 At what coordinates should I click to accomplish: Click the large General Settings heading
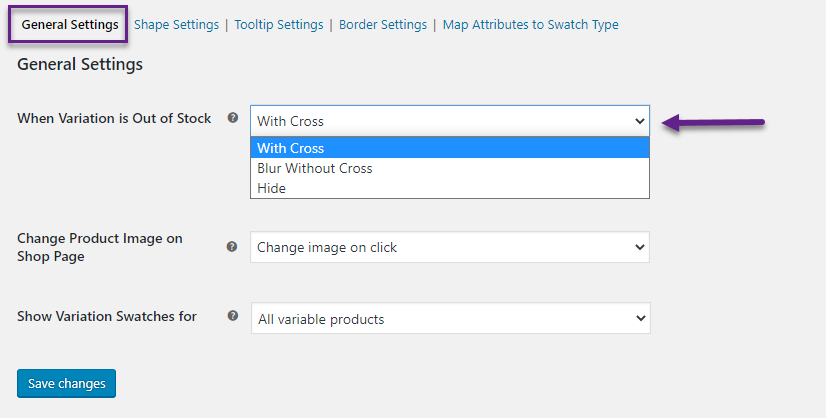[80, 64]
